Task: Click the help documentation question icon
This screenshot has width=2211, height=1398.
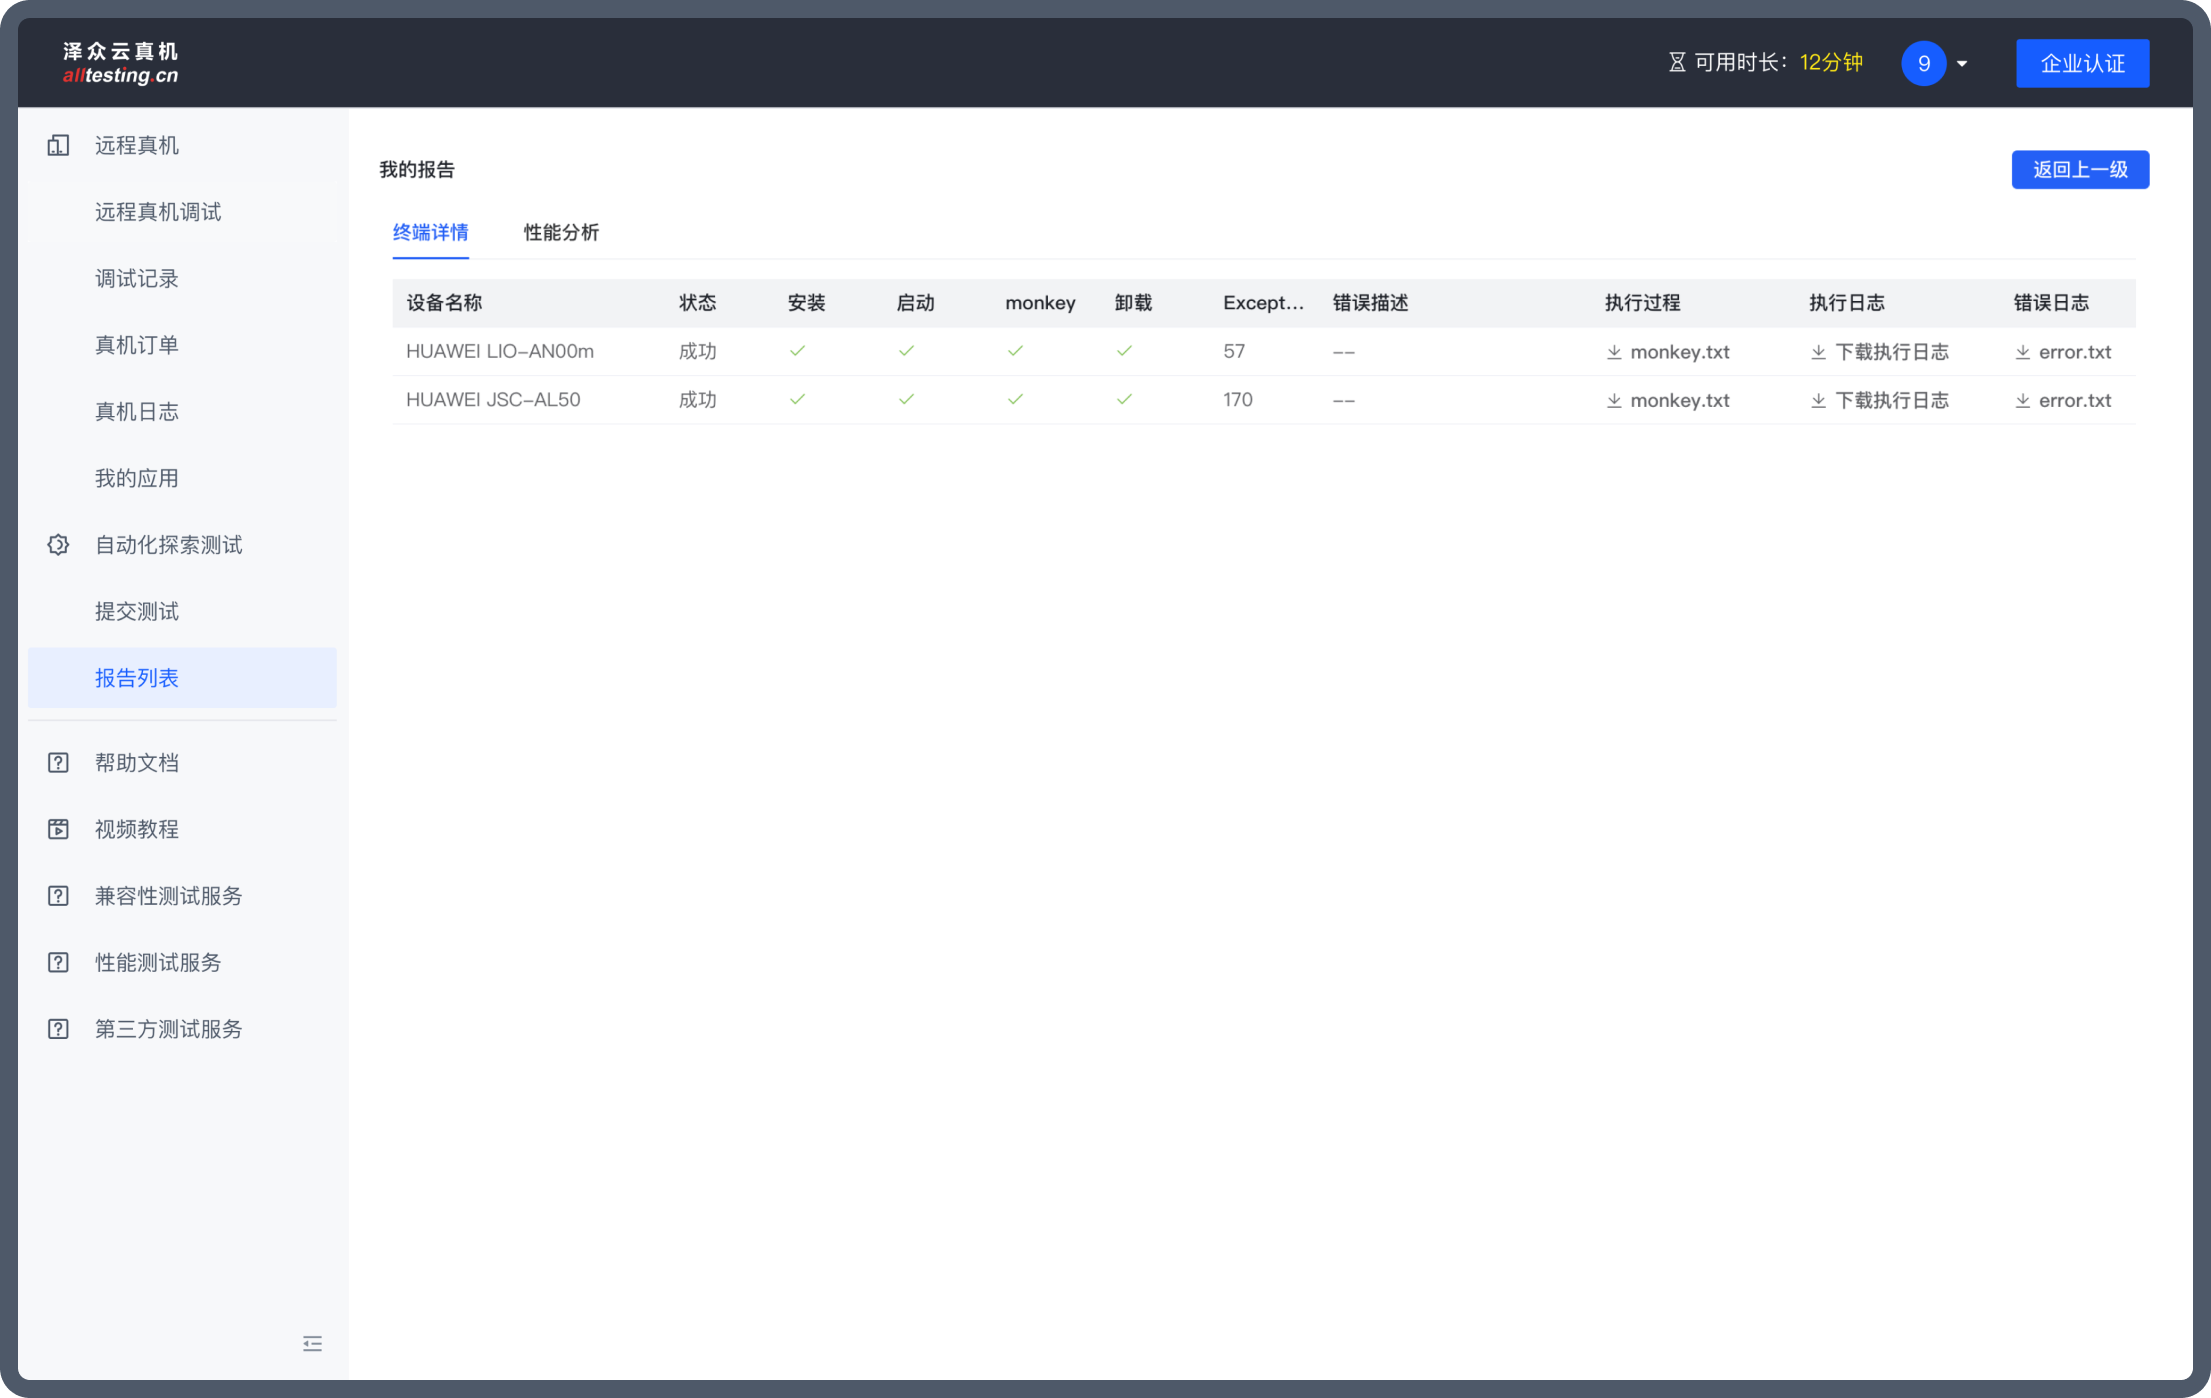Action: 58,763
